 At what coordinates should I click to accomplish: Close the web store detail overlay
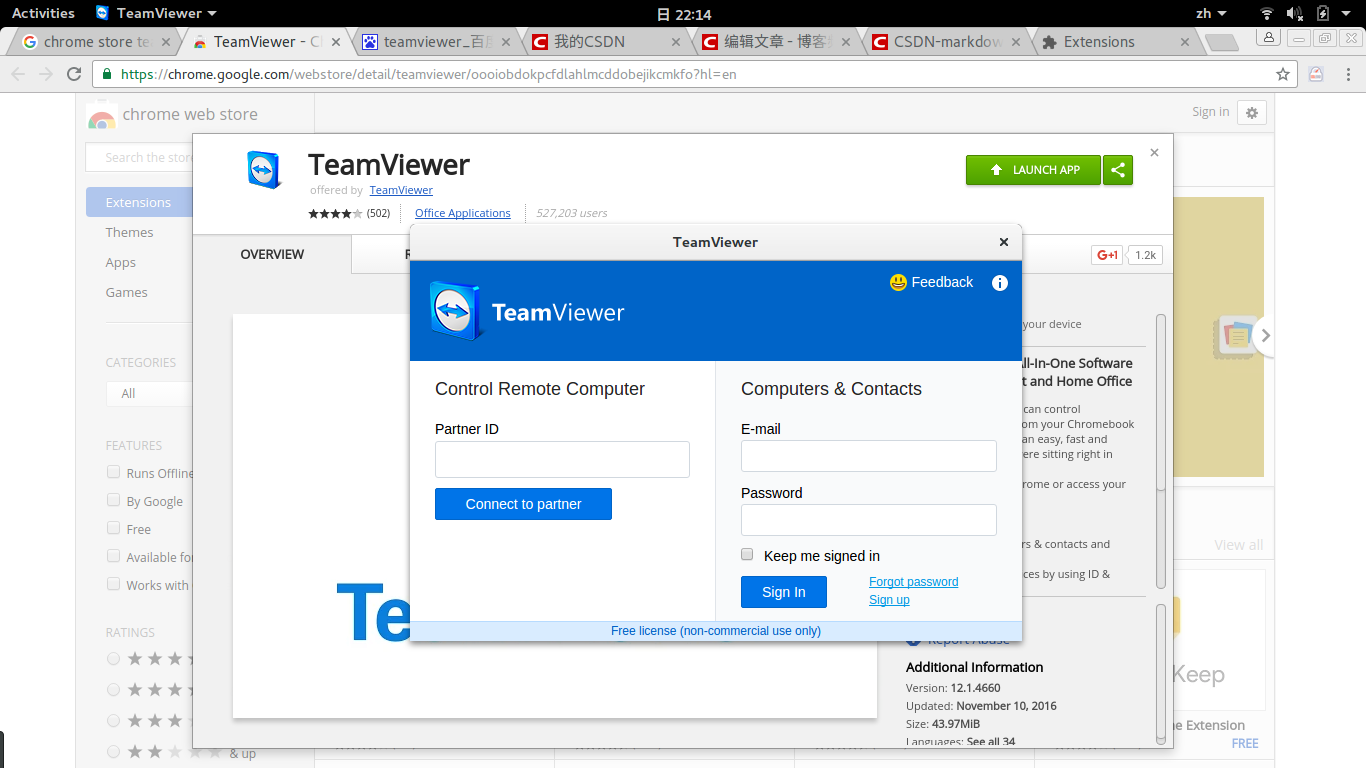tap(1154, 153)
